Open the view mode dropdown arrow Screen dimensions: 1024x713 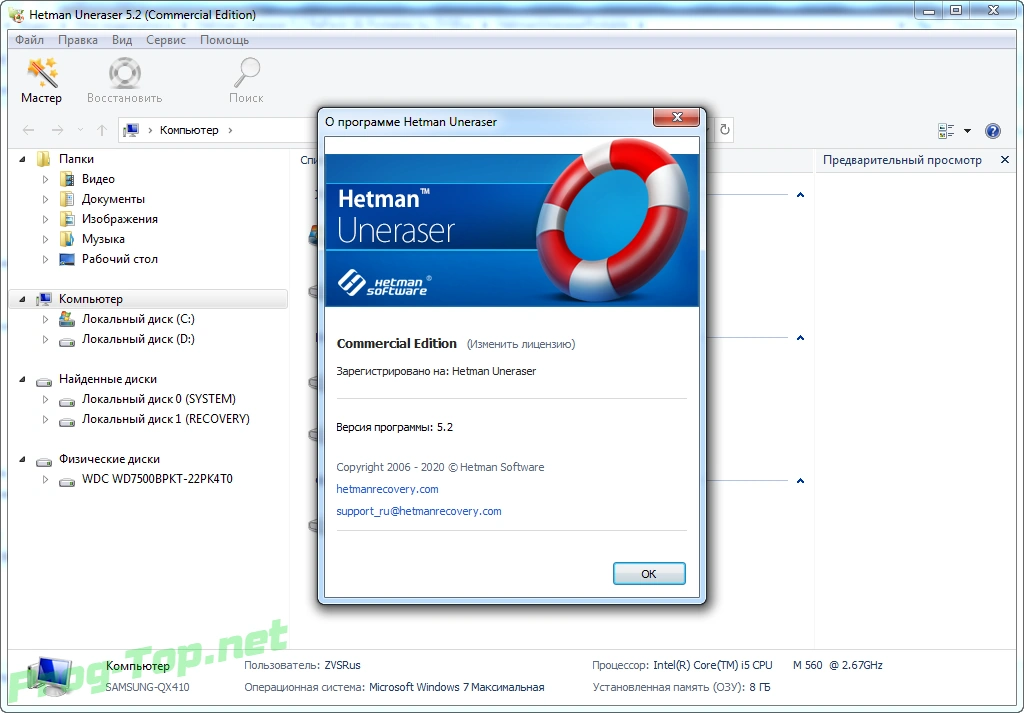click(967, 131)
